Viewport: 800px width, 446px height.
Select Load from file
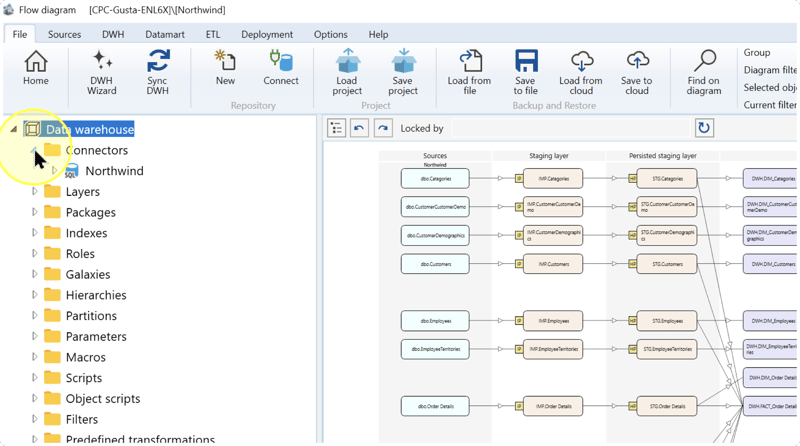tap(469, 72)
